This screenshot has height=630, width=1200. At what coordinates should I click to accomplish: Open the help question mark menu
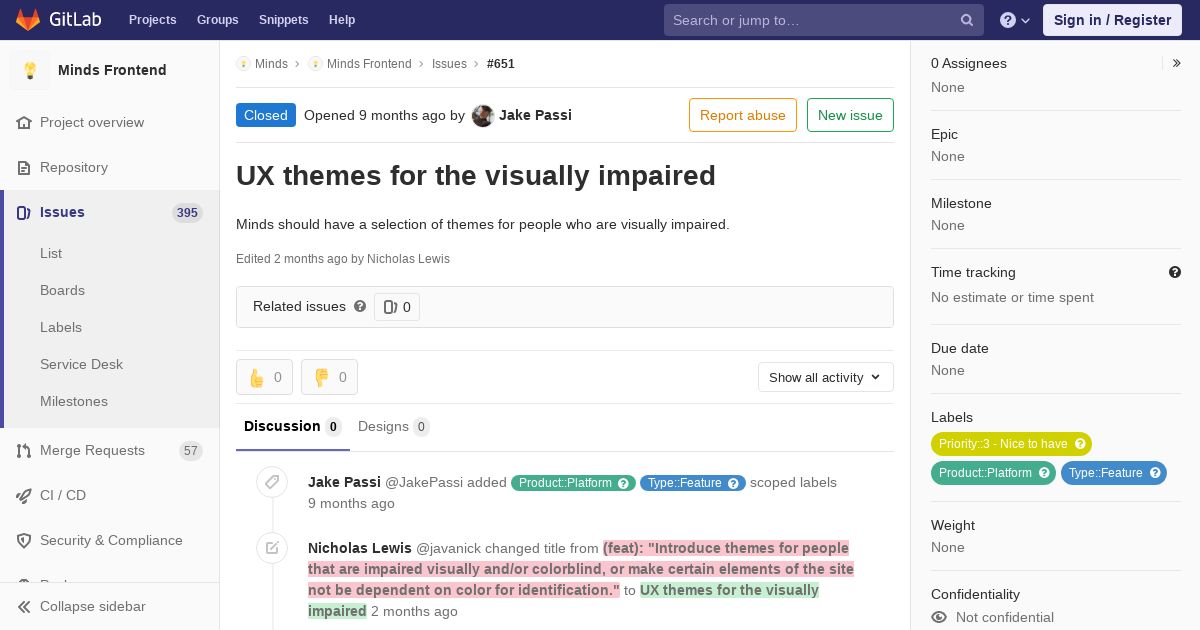[x=1015, y=20]
